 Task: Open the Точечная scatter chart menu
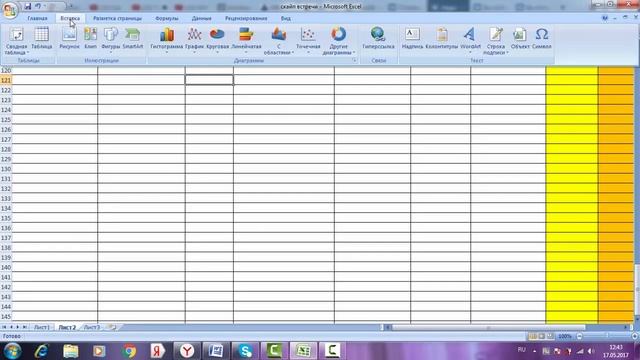tap(308, 40)
